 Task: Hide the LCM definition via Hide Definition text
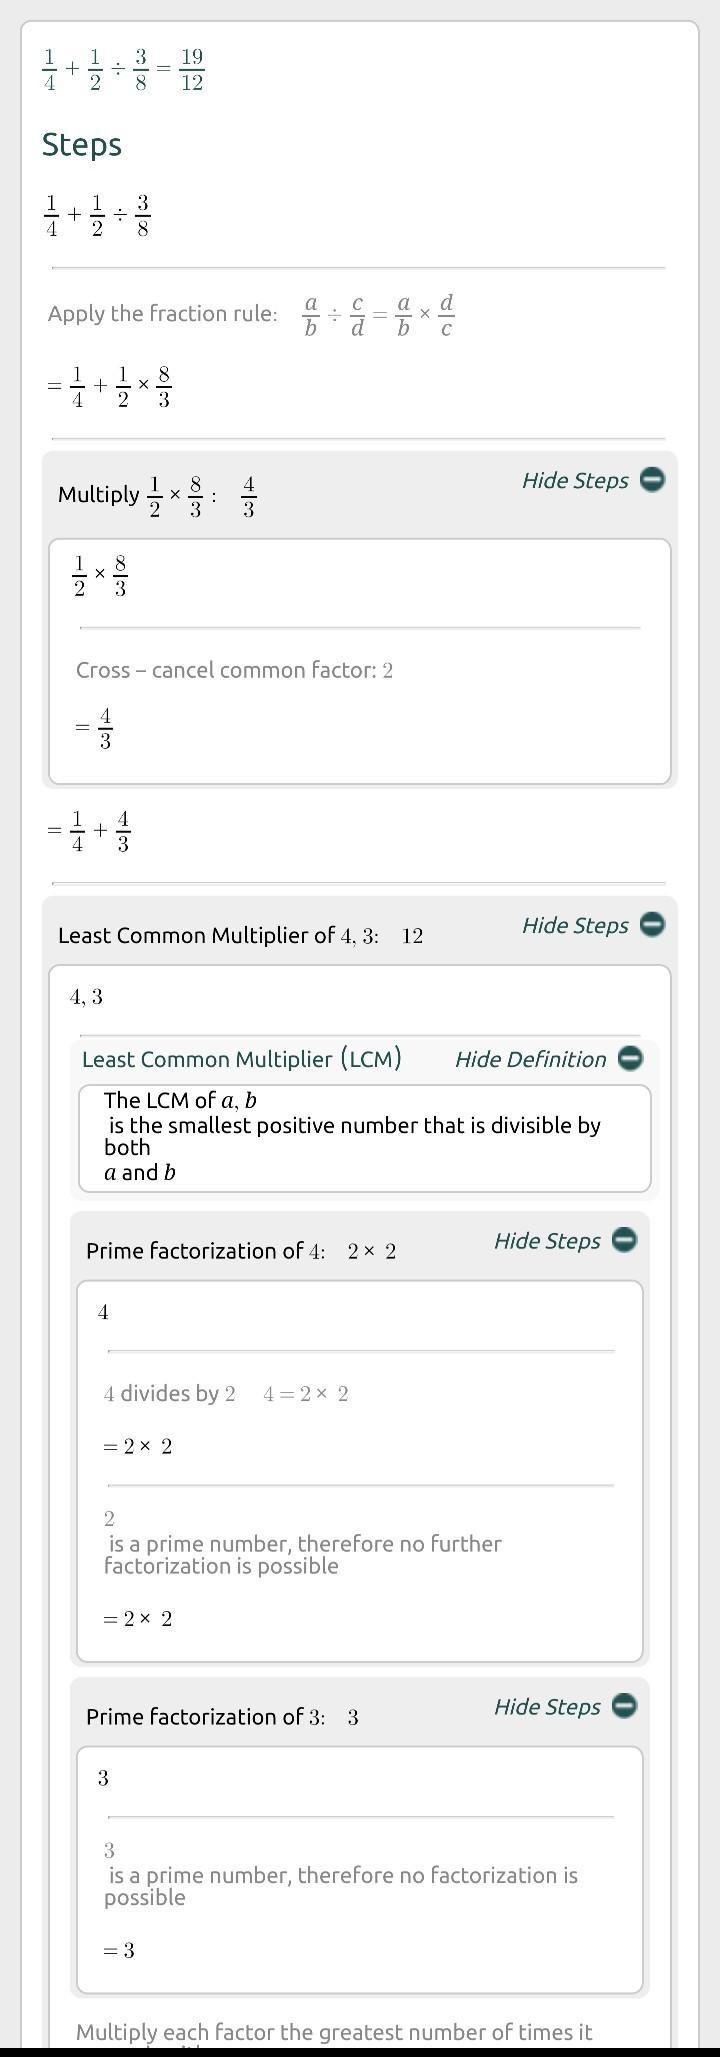(530, 1059)
